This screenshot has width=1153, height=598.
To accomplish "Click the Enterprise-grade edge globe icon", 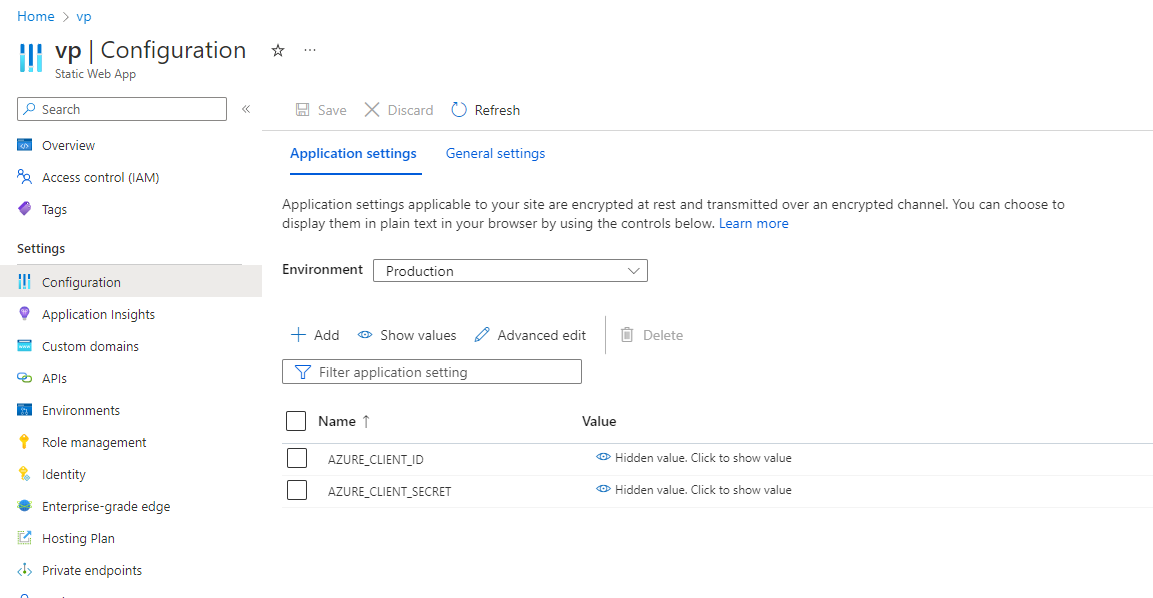I will (24, 506).
